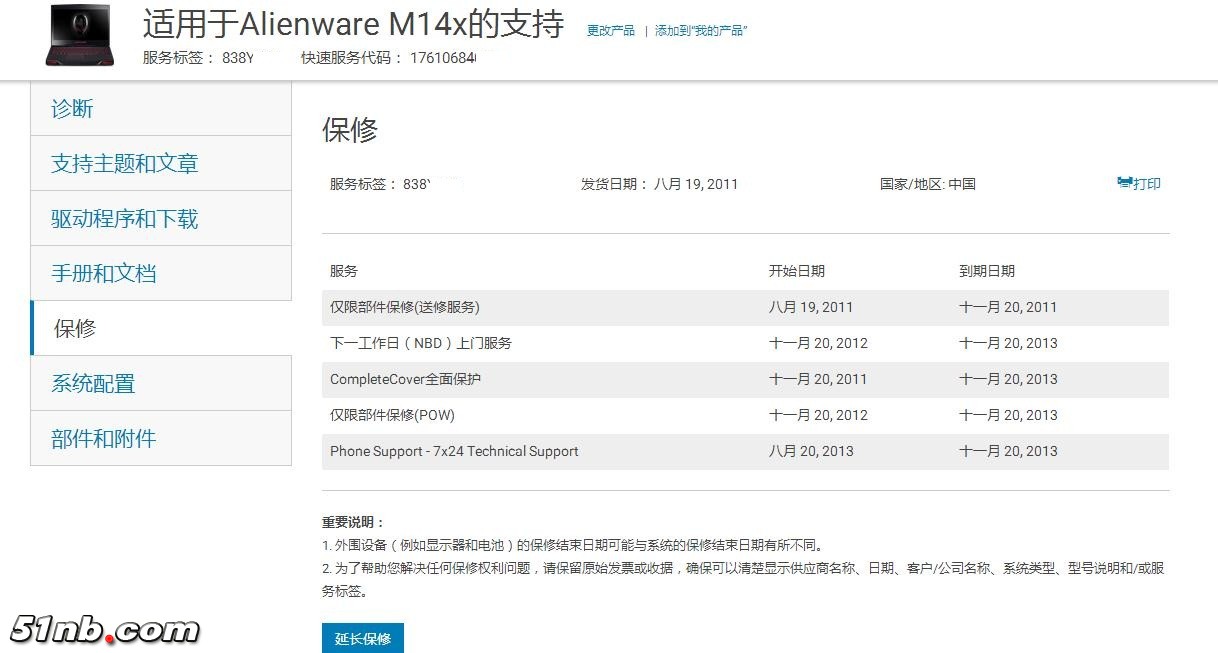The height and width of the screenshot is (653, 1218).
Task: Click start date 八月 20, 2013
Action: pyautogui.click(x=811, y=451)
